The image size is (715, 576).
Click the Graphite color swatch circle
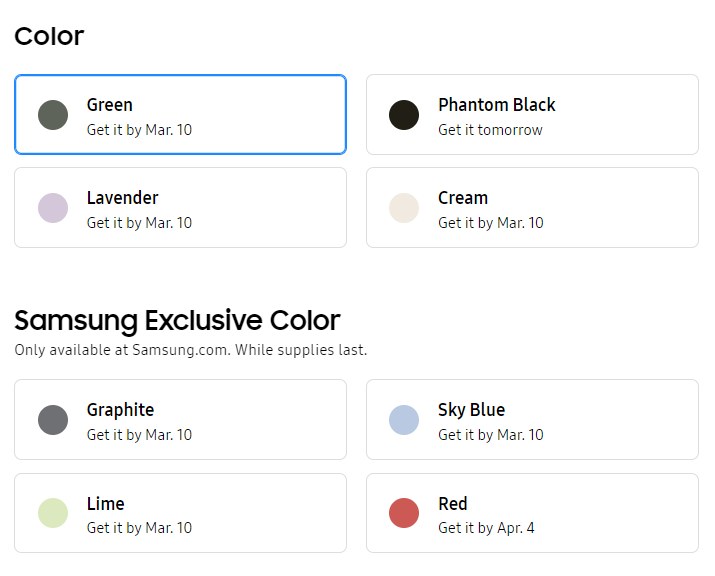[x=53, y=420]
